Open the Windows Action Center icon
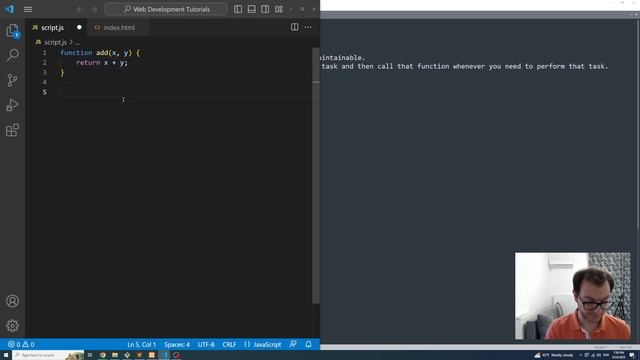Screen dimensions: 640x360 632,355
